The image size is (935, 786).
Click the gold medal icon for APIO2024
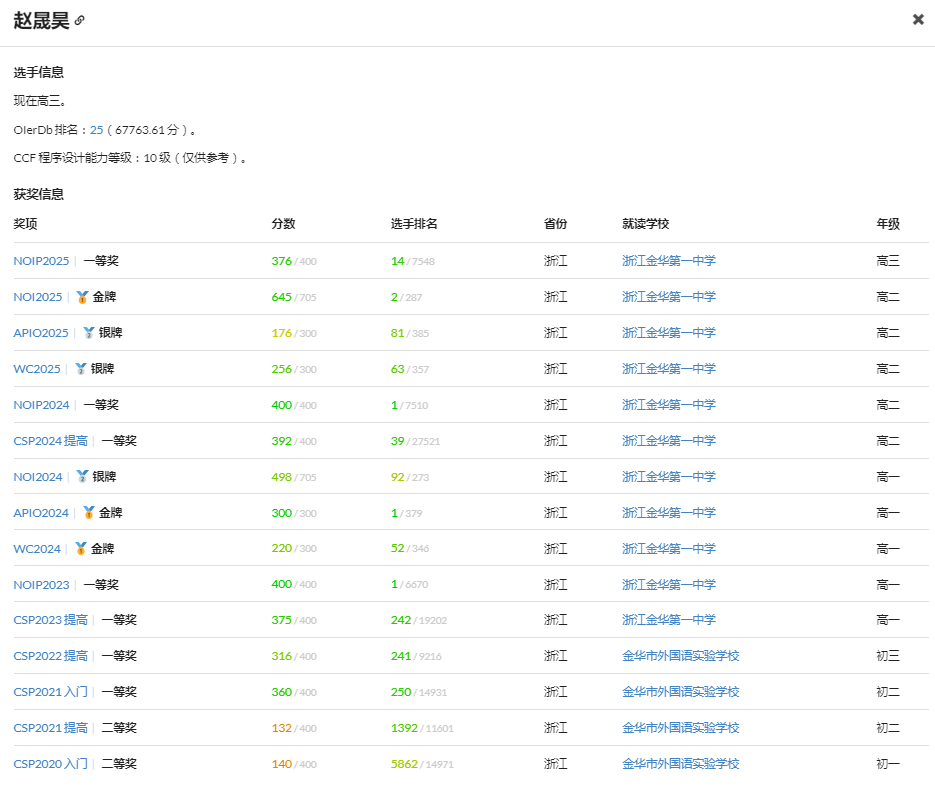coord(89,513)
